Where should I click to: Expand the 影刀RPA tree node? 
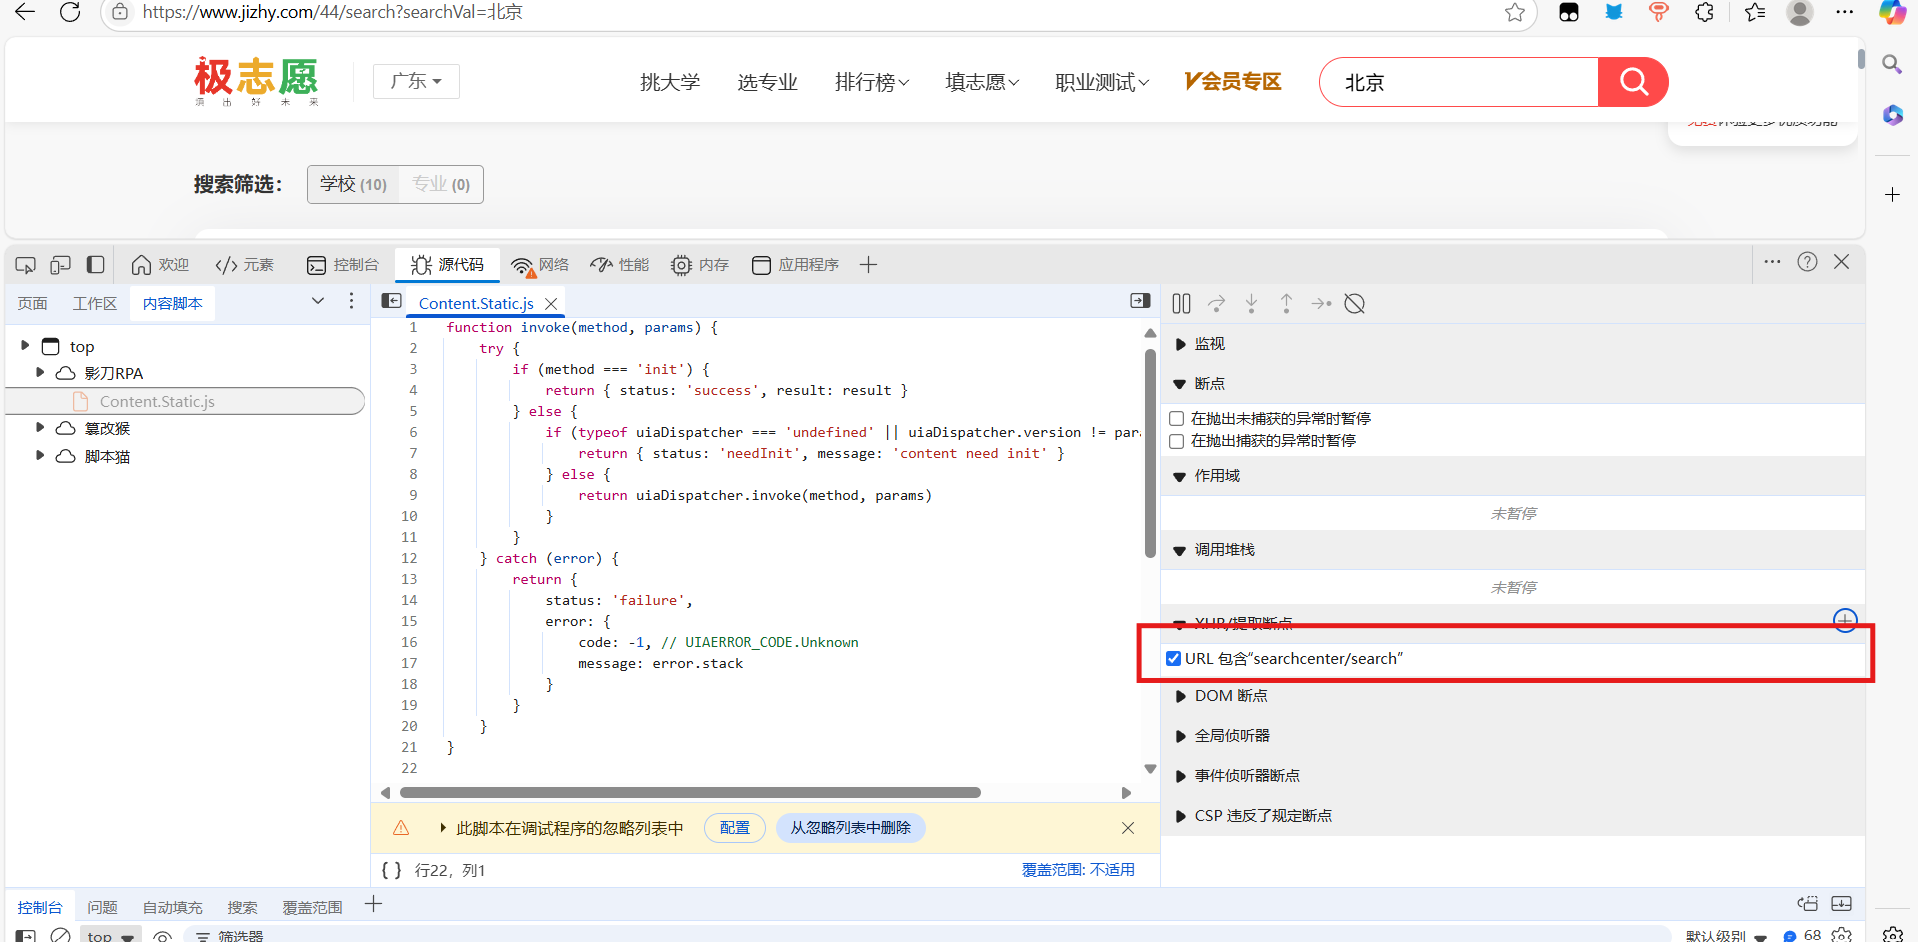tap(40, 372)
